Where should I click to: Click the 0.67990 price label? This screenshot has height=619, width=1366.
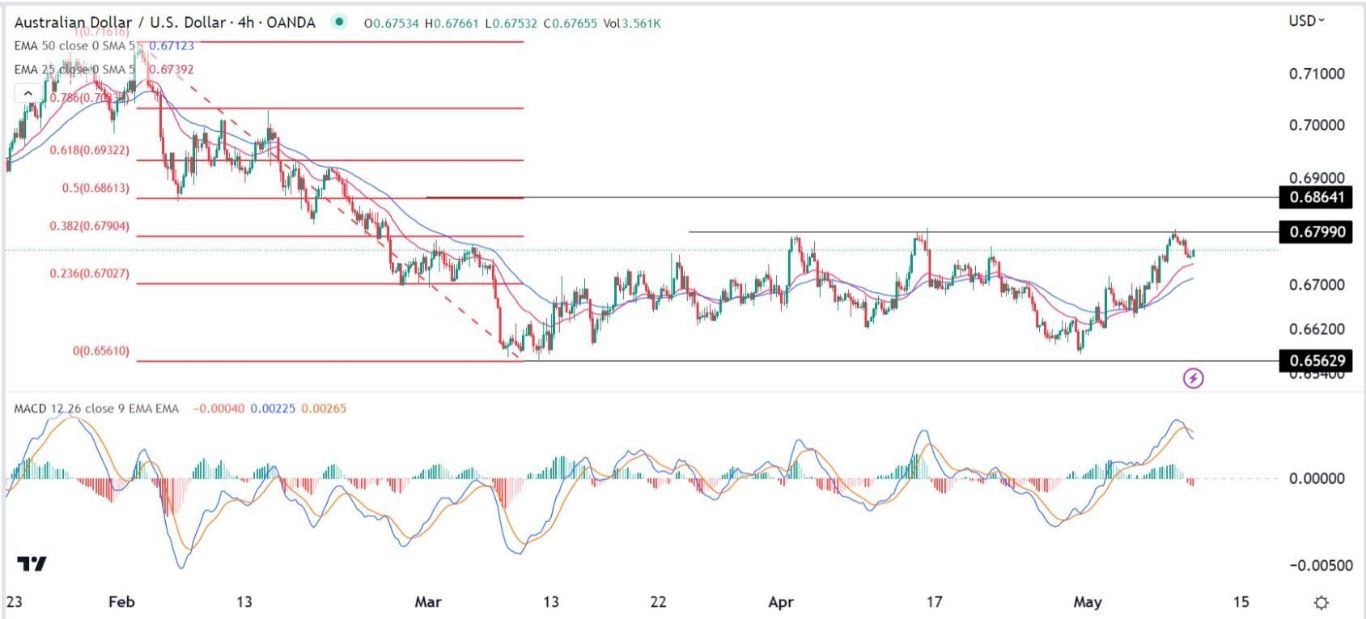click(x=1316, y=232)
